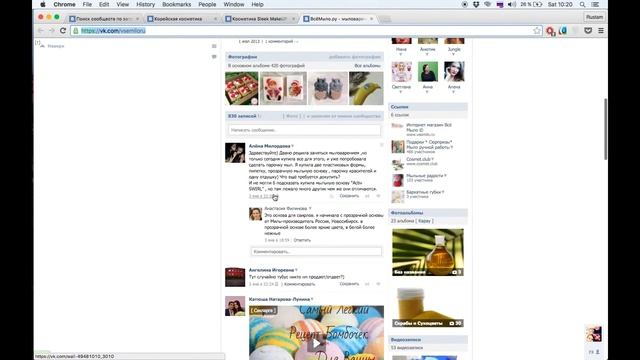The height and width of the screenshot is (360, 640).
Task: Open Катюша Натарова-Лунина's avatar
Action: pos(235,306)
